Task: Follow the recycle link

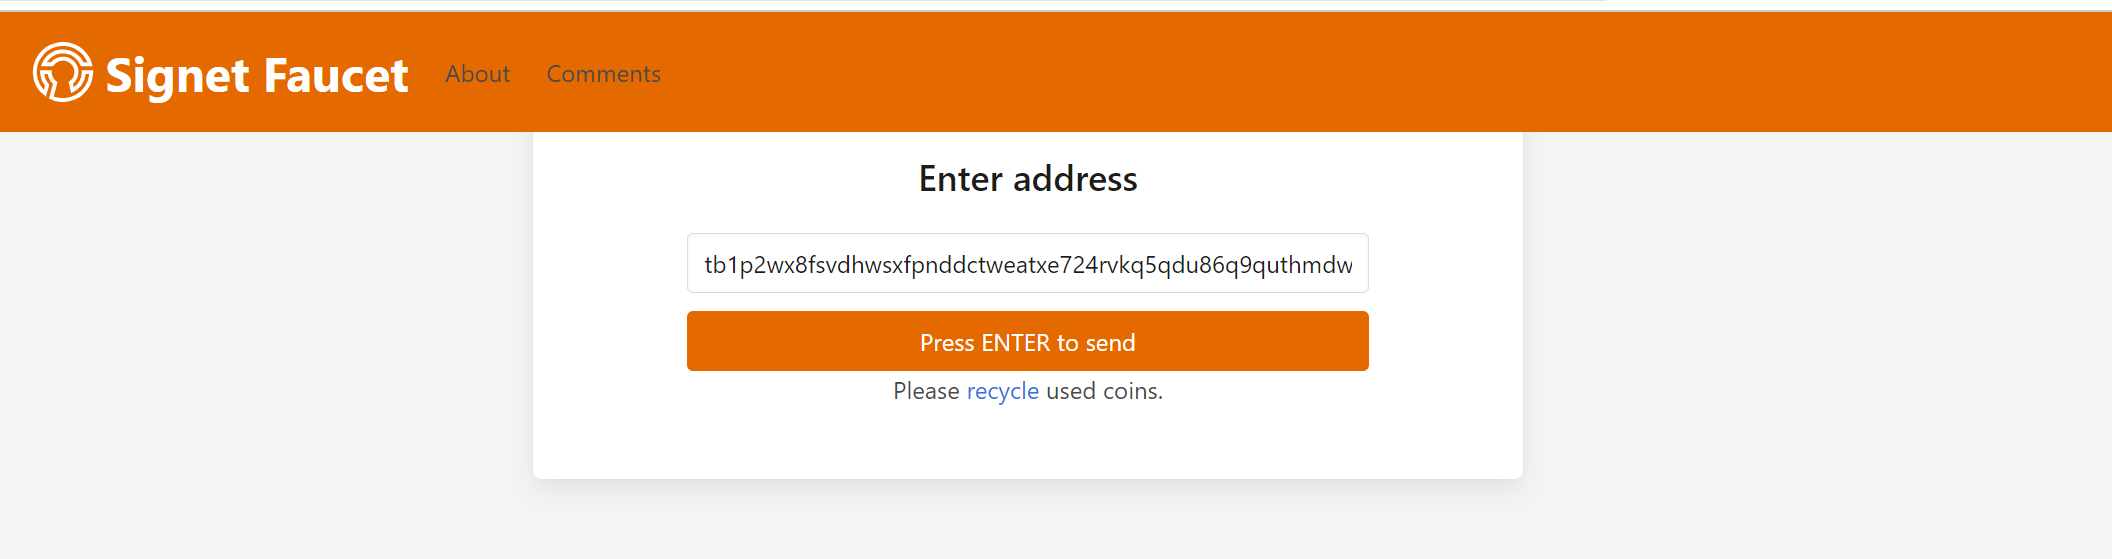Action: point(1002,391)
